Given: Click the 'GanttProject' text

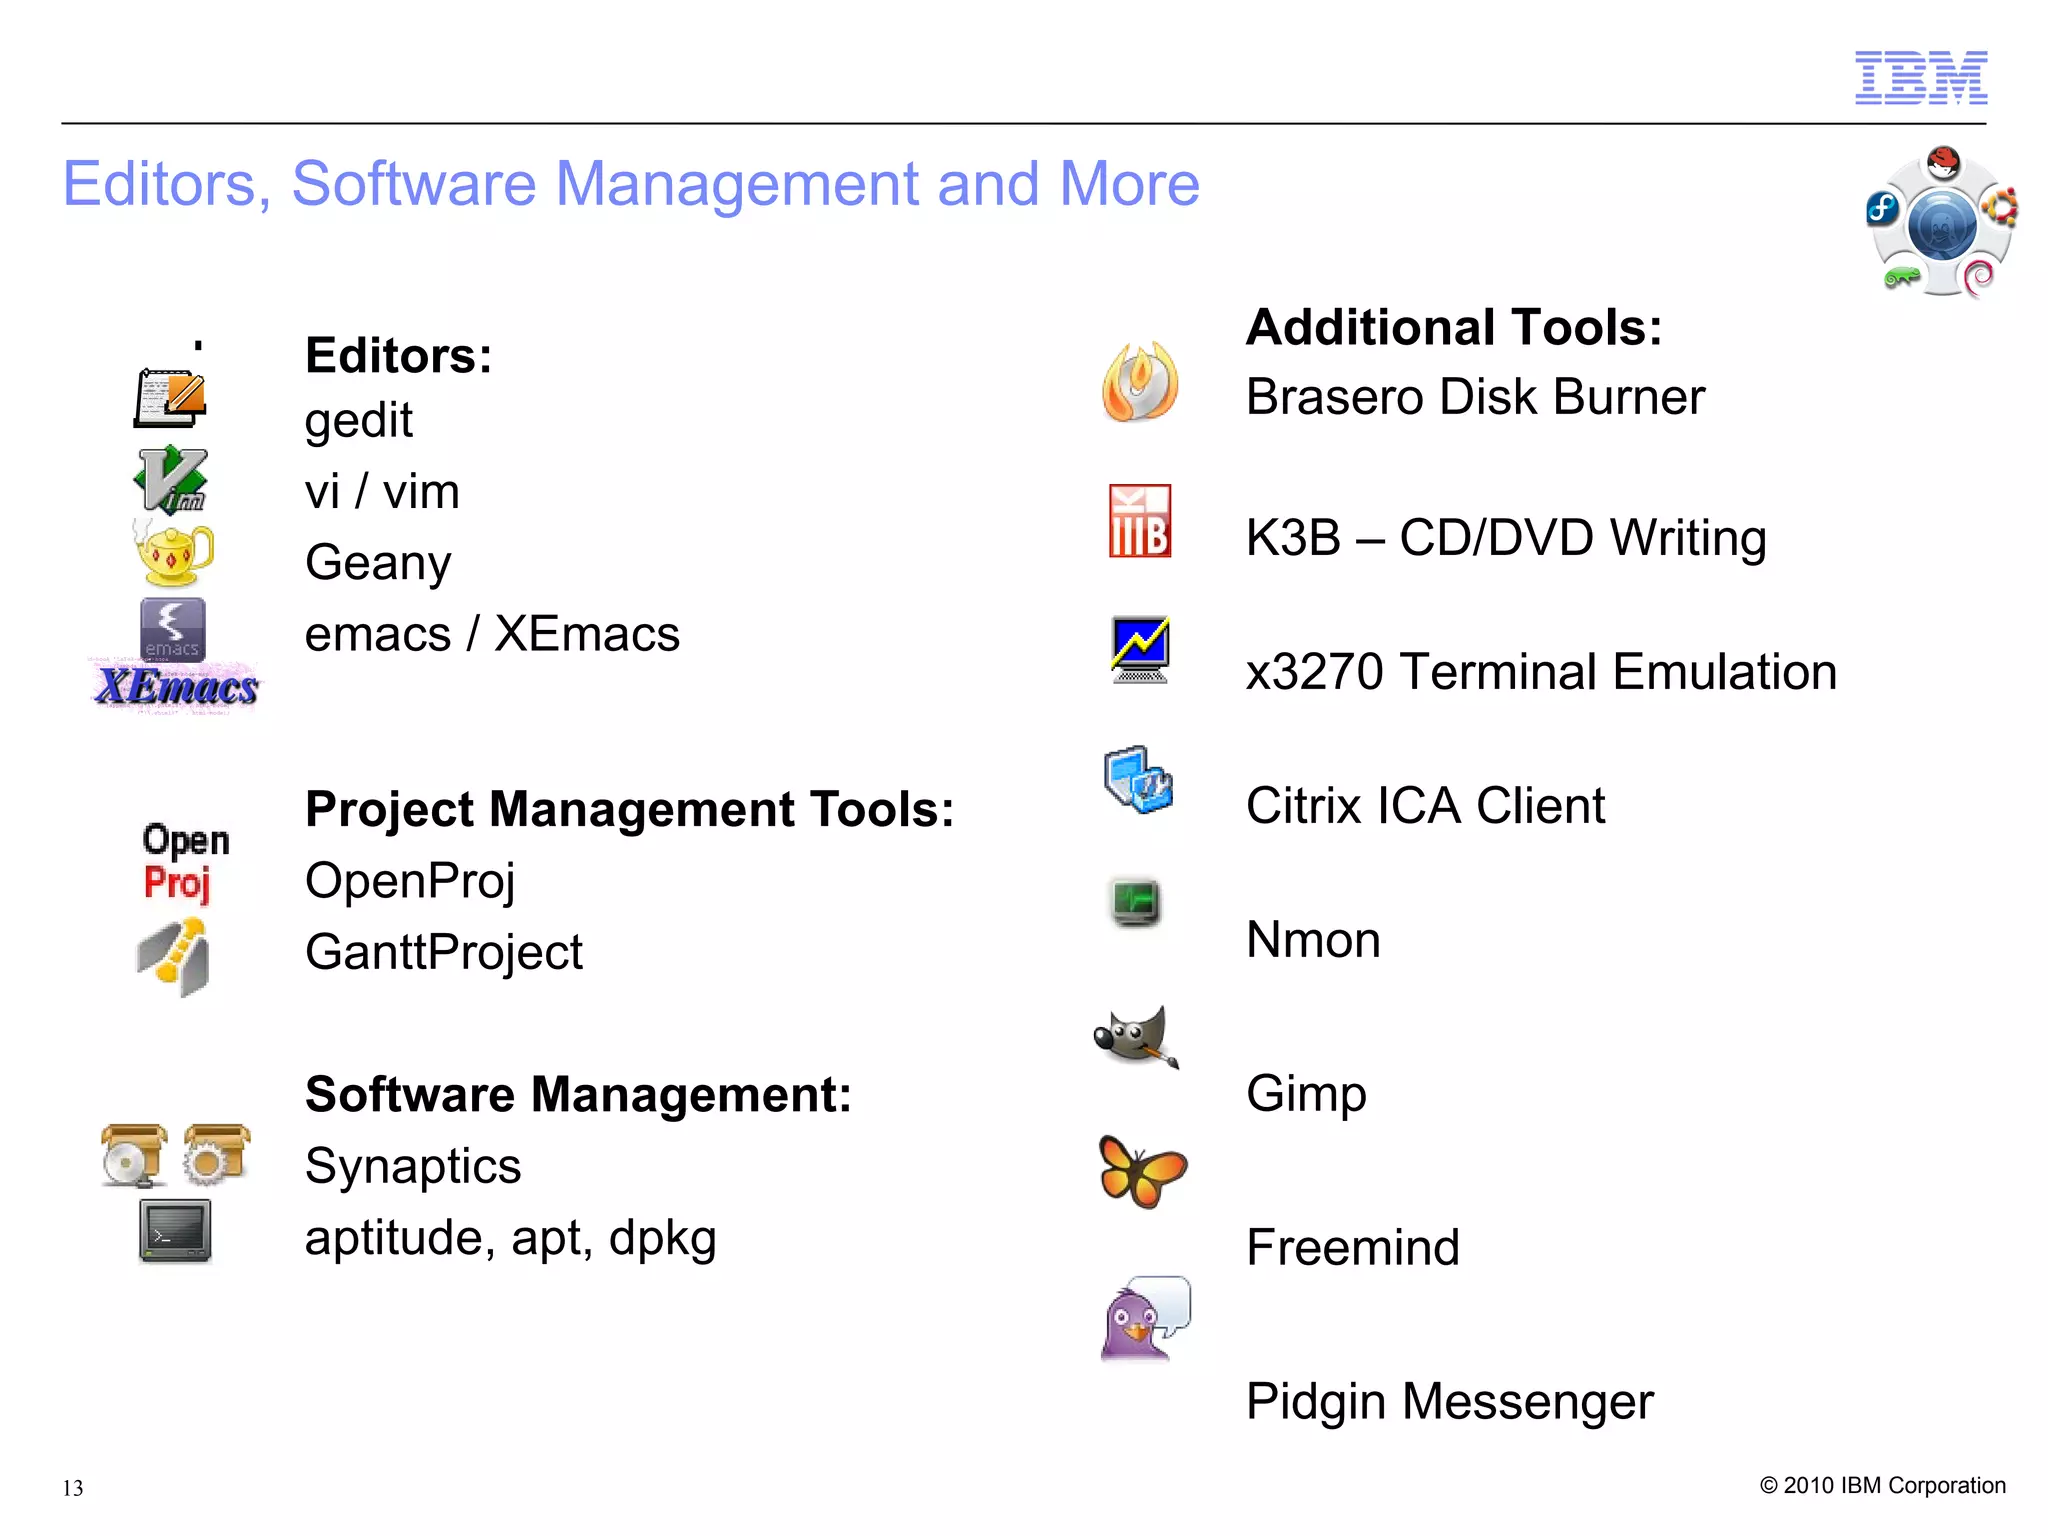Looking at the screenshot, I should [x=444, y=954].
